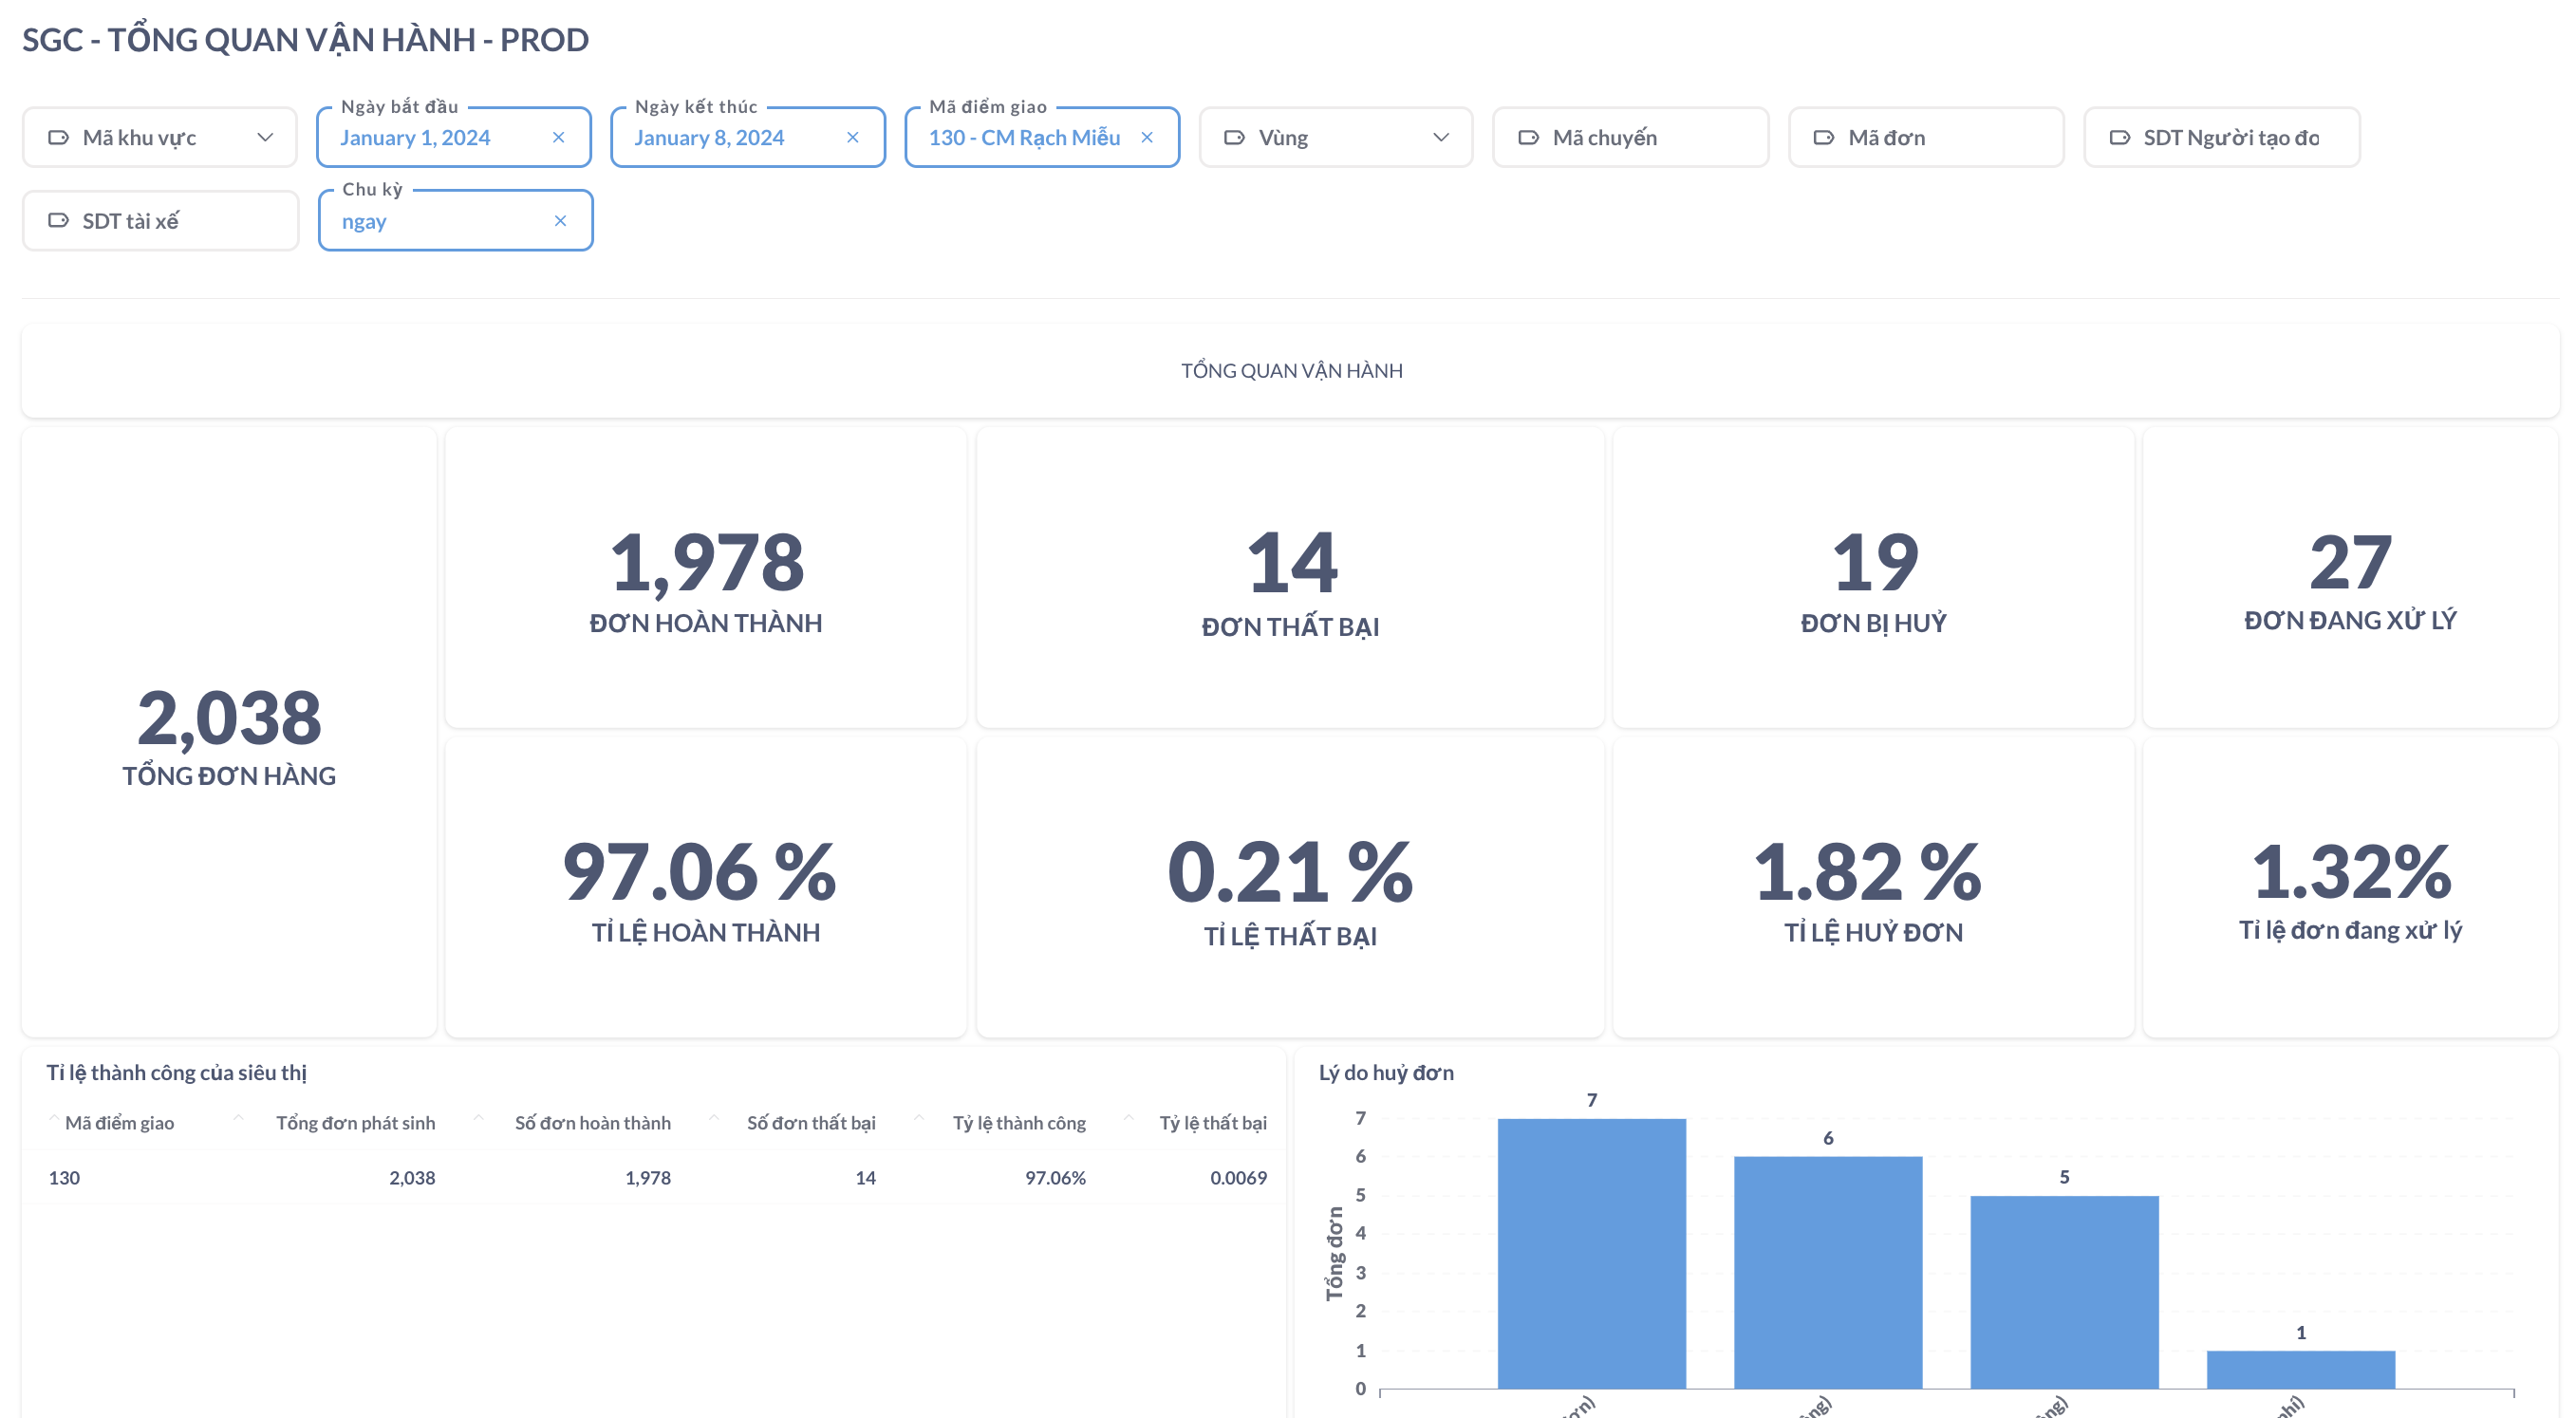Click the tag icon beside SDT tài xế

click(x=59, y=220)
